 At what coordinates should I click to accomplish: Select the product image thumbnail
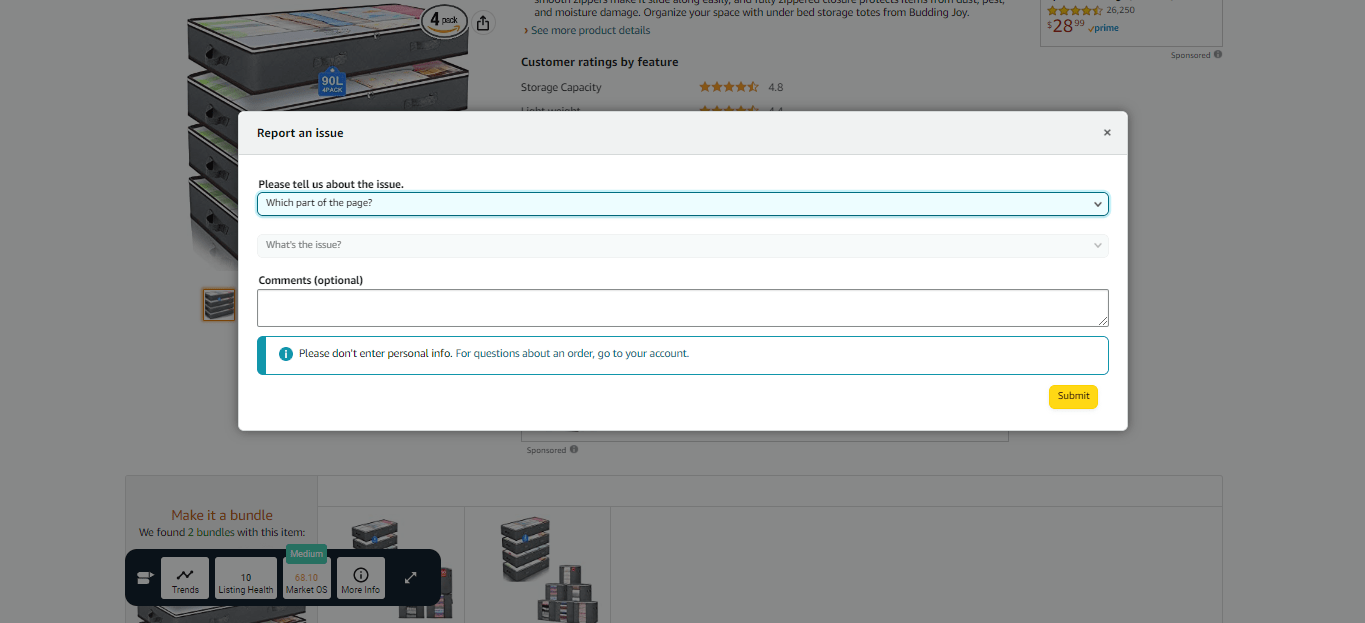click(x=219, y=305)
